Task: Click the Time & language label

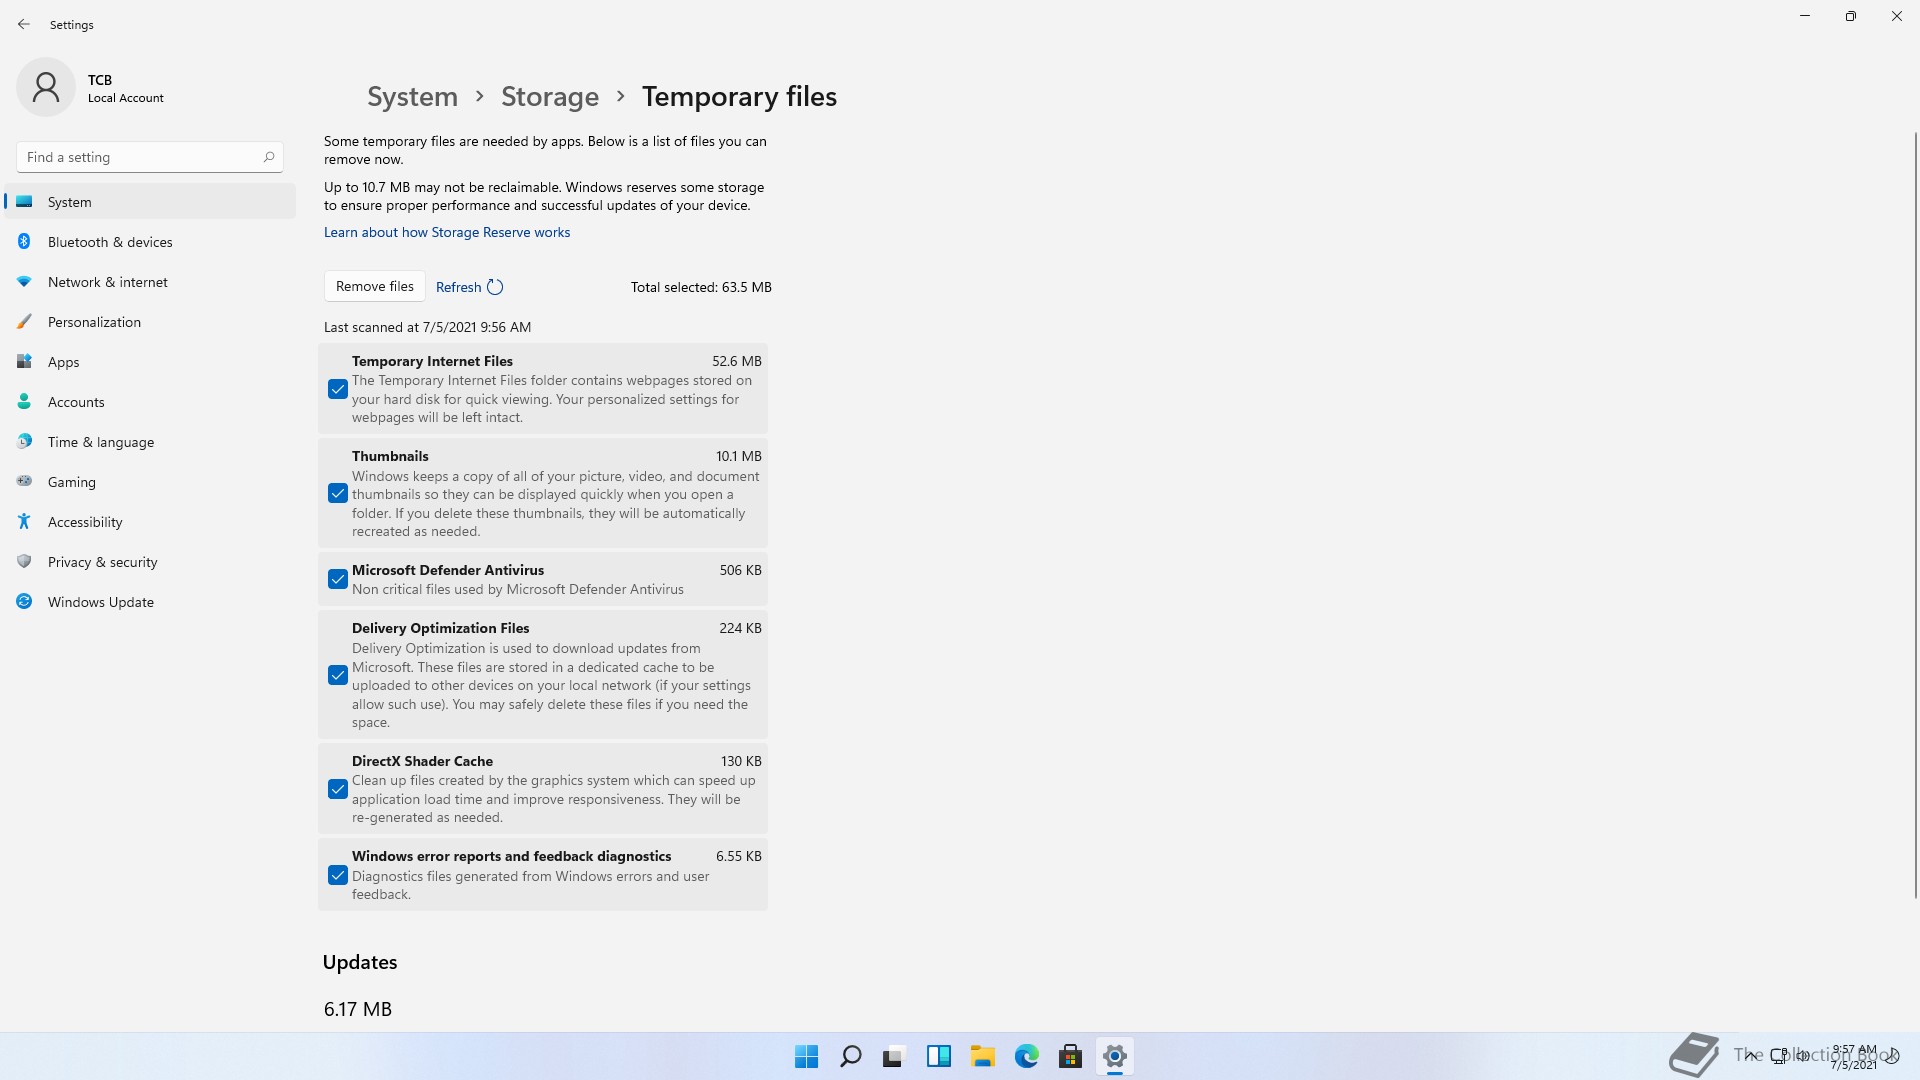Action: click(x=101, y=442)
